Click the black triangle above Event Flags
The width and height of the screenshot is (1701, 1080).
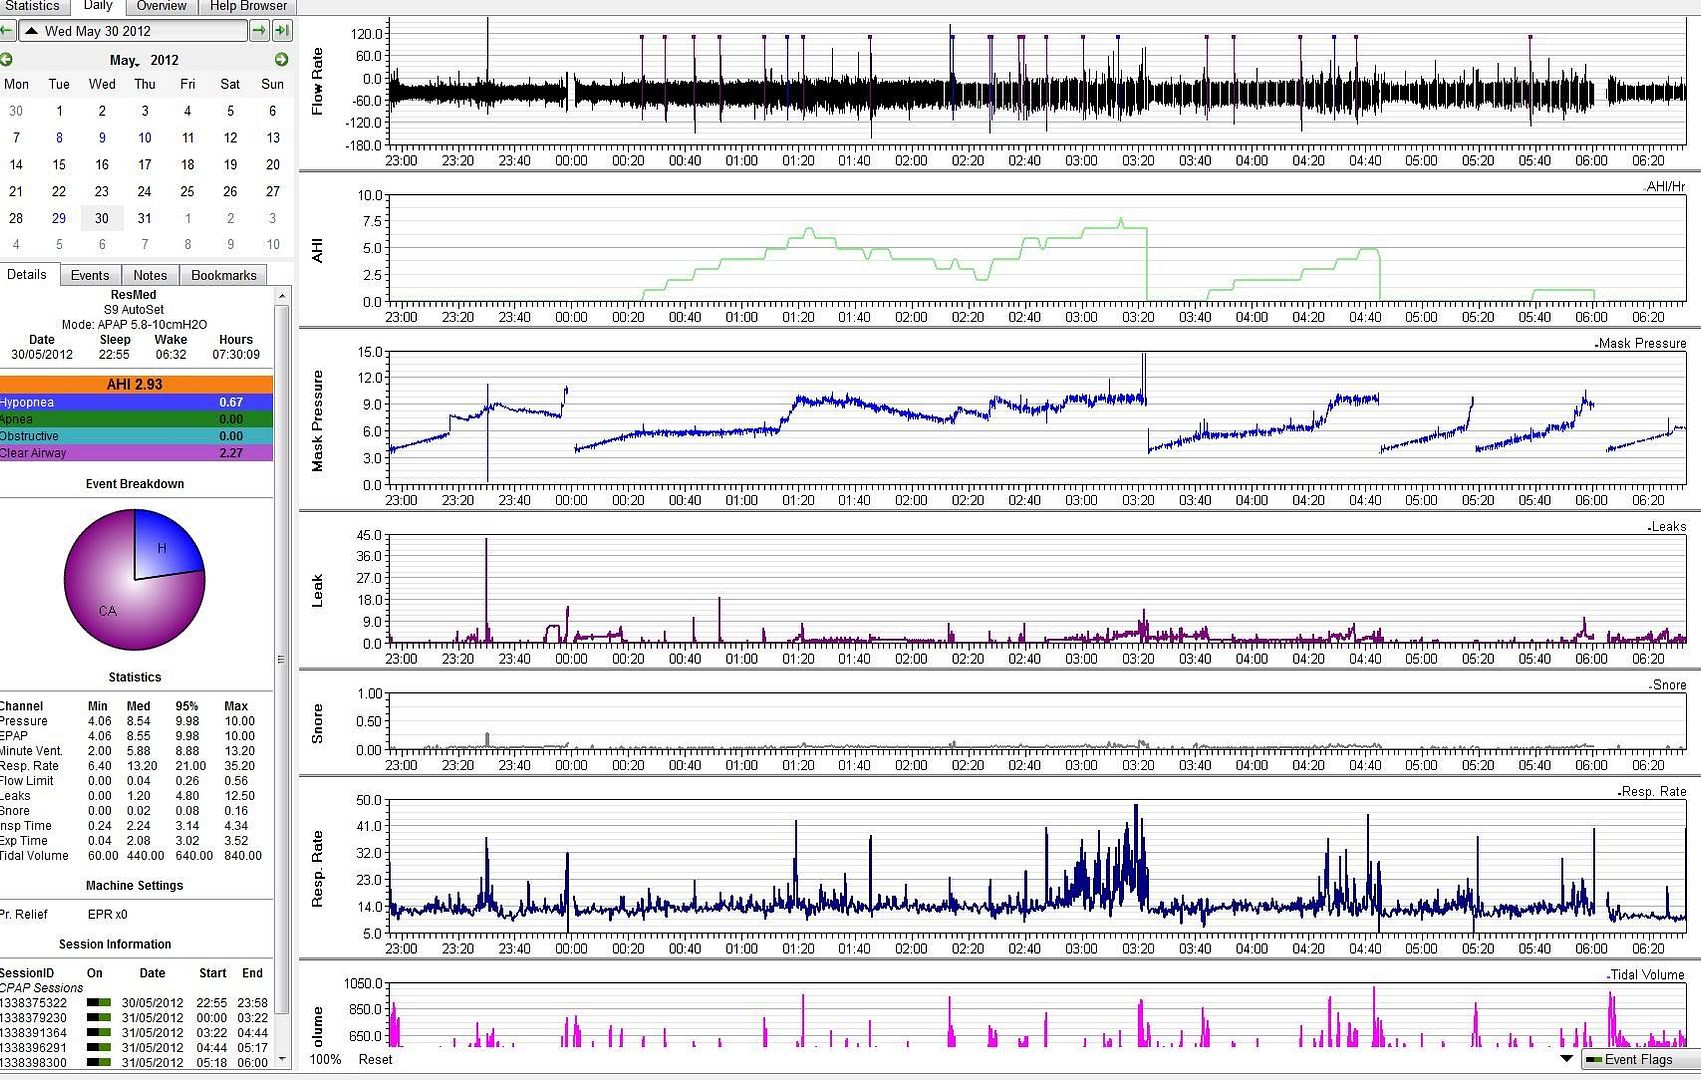click(1566, 1058)
